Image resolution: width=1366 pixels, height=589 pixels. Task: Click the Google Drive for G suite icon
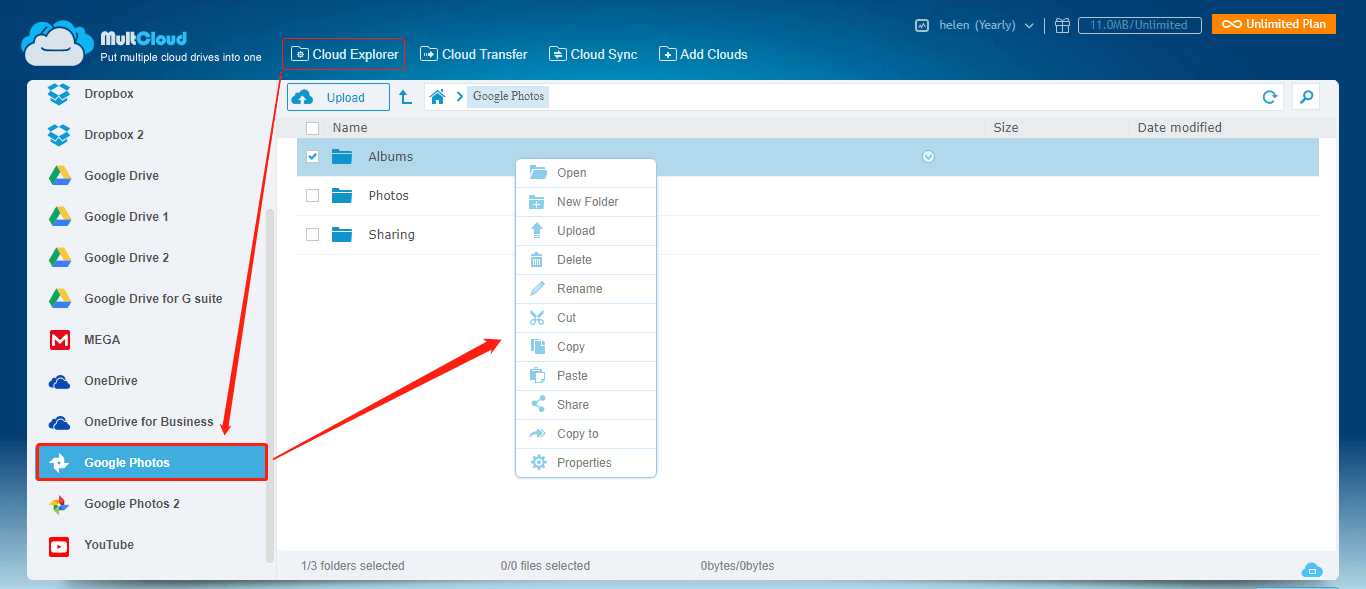[60, 299]
